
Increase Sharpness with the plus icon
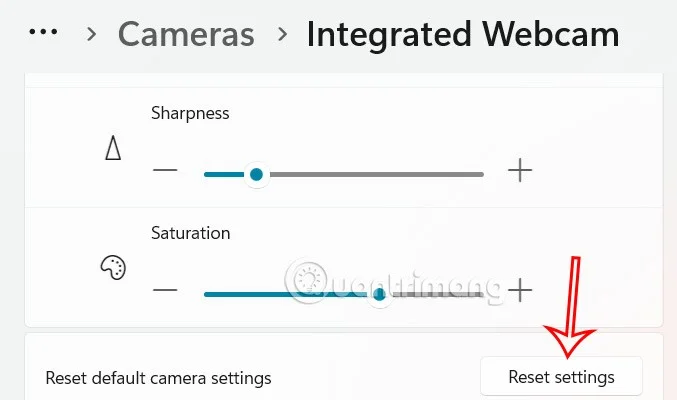pos(519,171)
